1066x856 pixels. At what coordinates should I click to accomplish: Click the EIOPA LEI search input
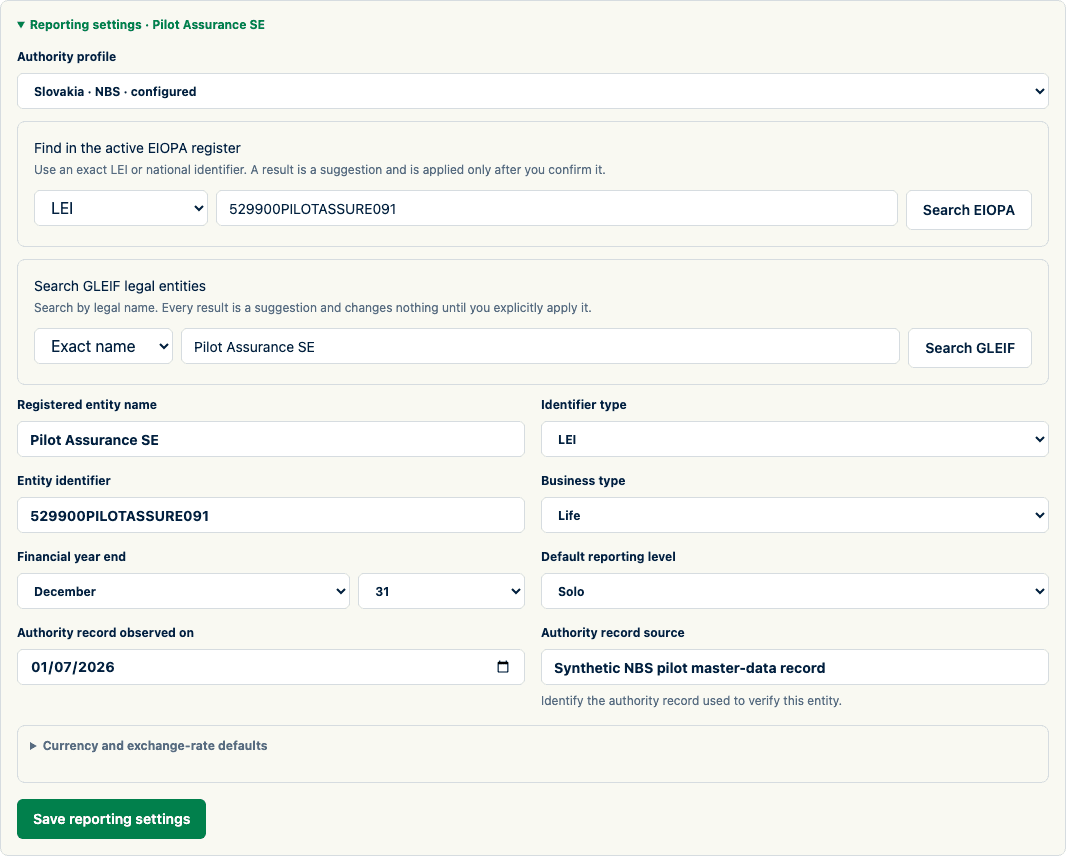pos(557,208)
